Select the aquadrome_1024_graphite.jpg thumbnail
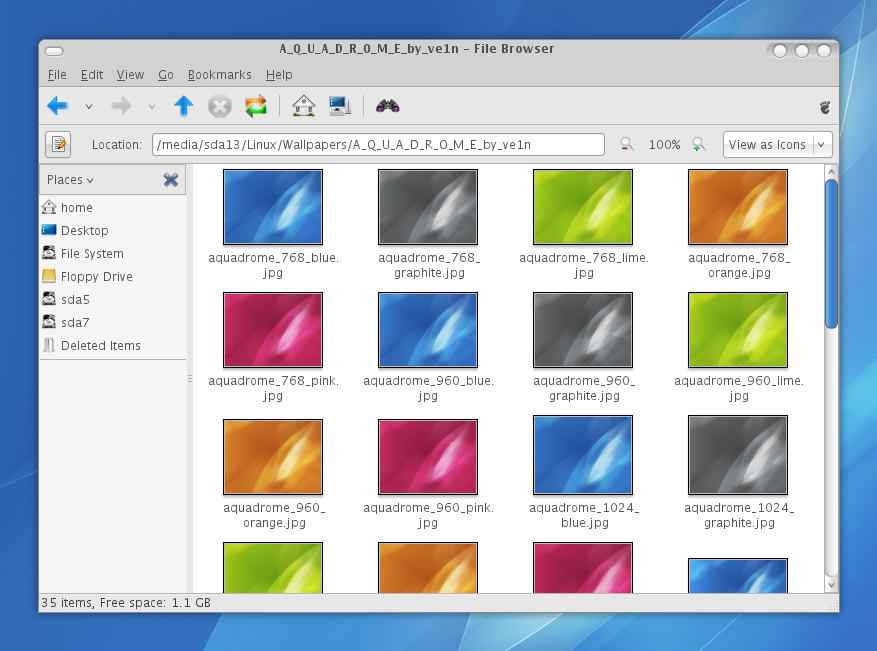The width and height of the screenshot is (877, 651). [x=738, y=455]
